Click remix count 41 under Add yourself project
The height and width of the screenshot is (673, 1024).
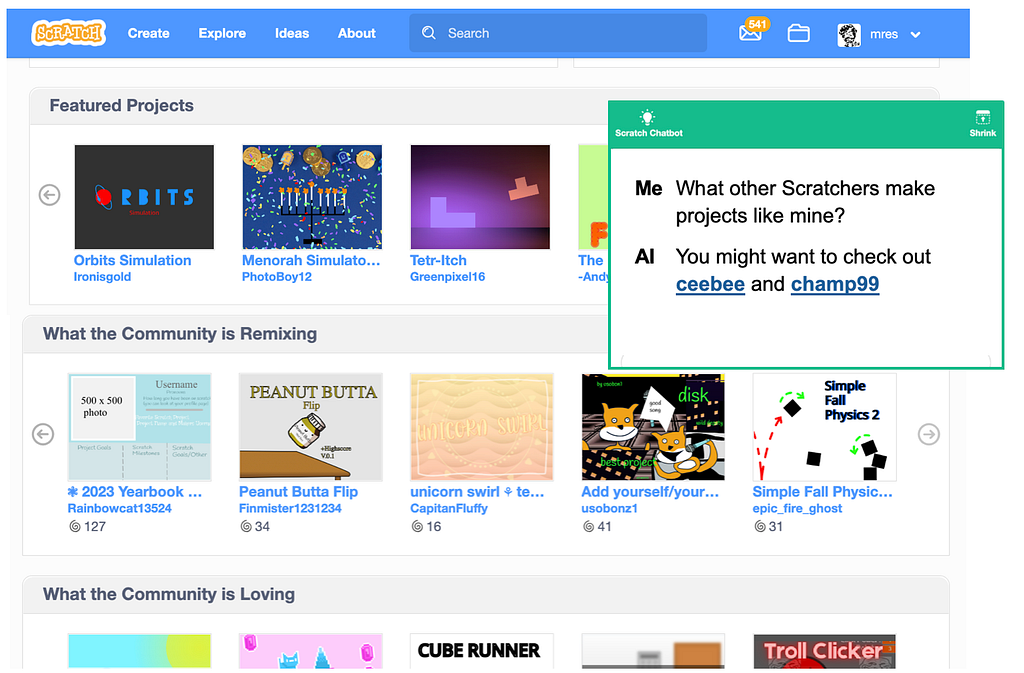tap(598, 526)
